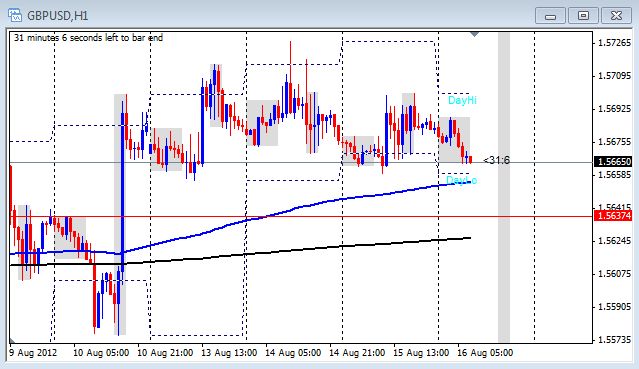This screenshot has width=639, height=369.
Task: Click the 1.57095 price scale value
Action: click(x=614, y=76)
